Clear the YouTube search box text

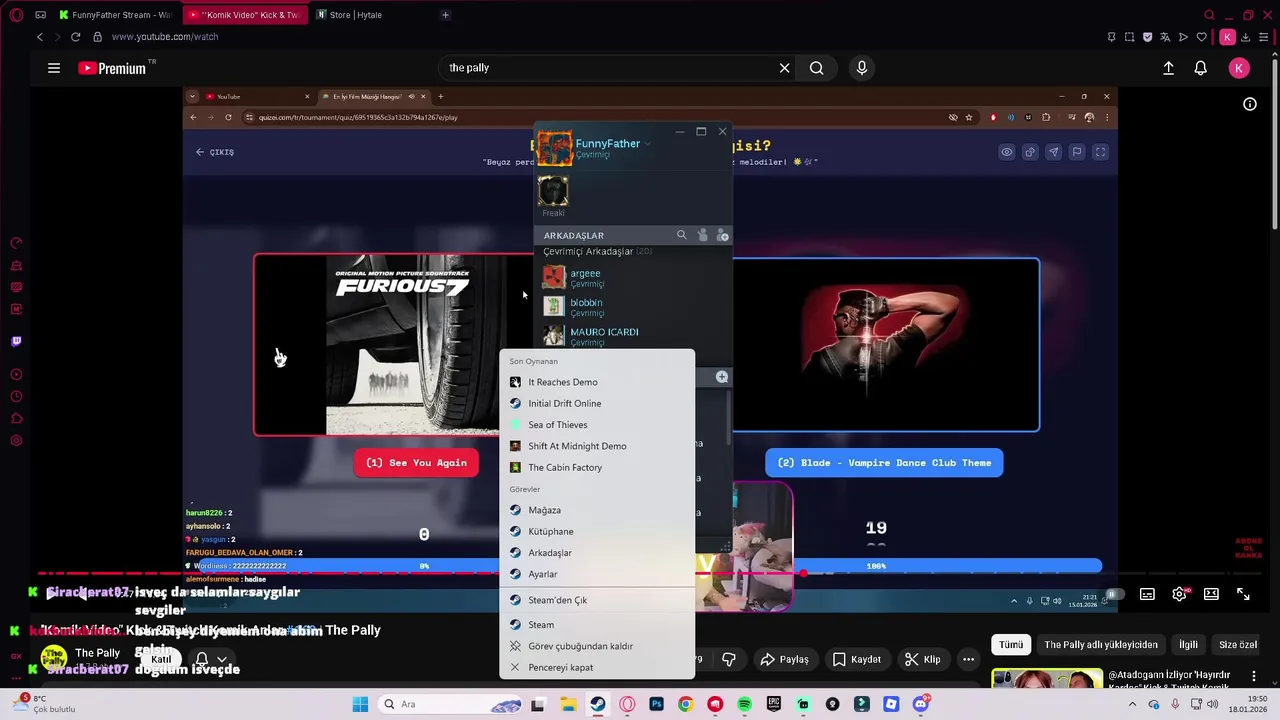tap(785, 68)
